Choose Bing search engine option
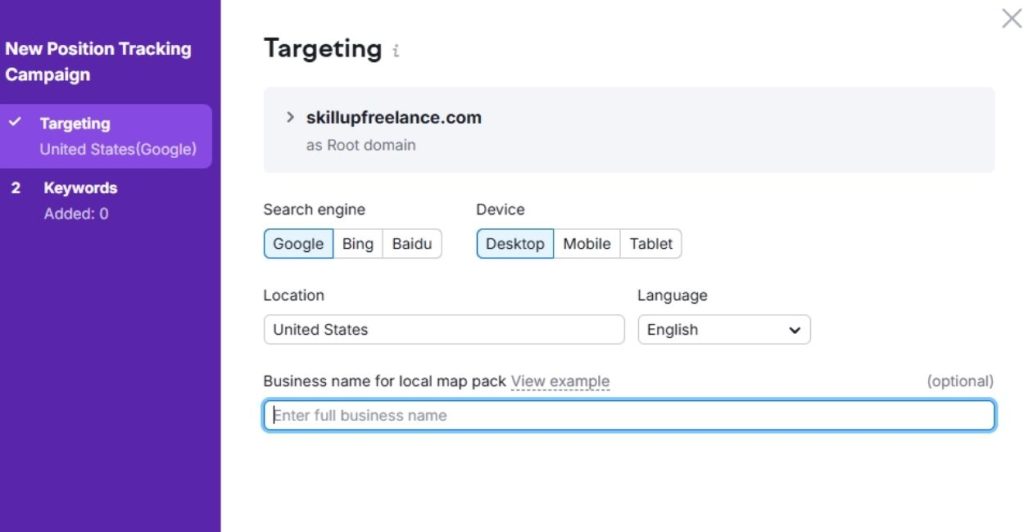The width and height of the screenshot is (1024, 532). [x=357, y=244]
